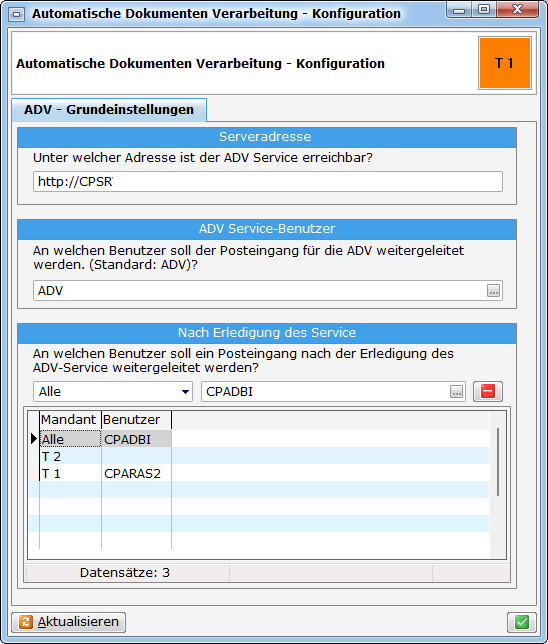
Task: Click the green checkmark confirm button
Action: pos(522,622)
